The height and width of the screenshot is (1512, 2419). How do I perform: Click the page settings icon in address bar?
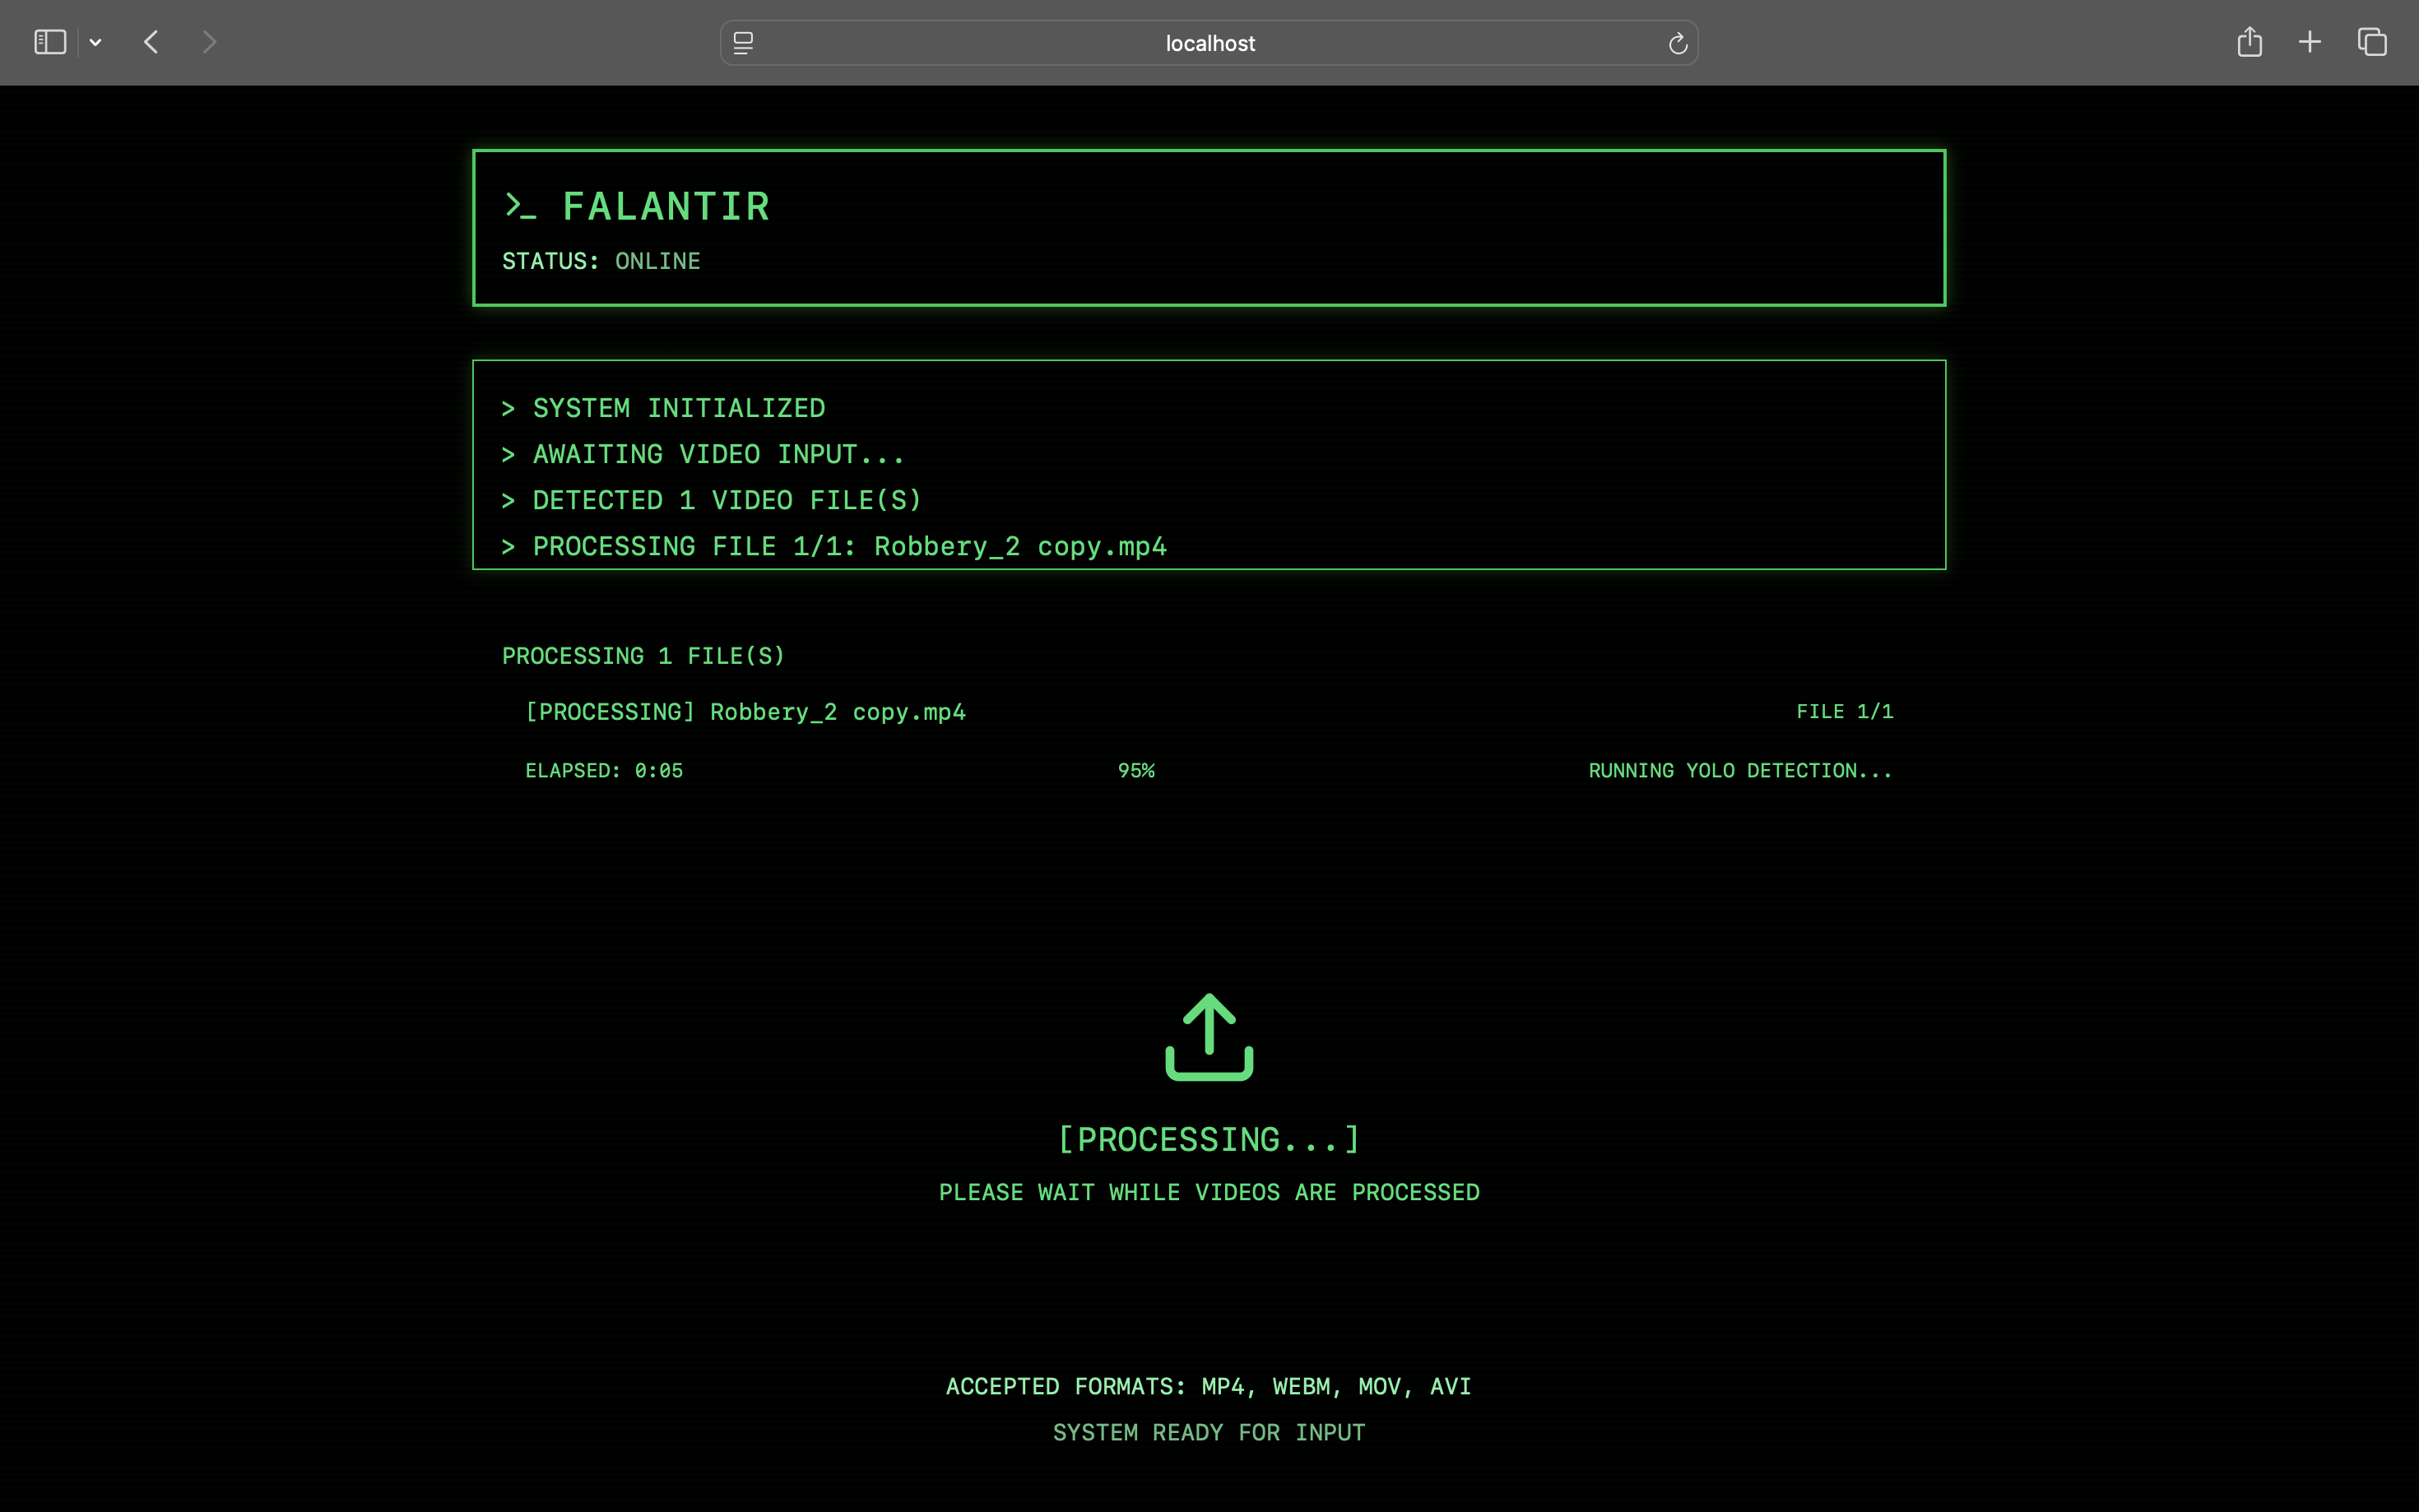[743, 43]
